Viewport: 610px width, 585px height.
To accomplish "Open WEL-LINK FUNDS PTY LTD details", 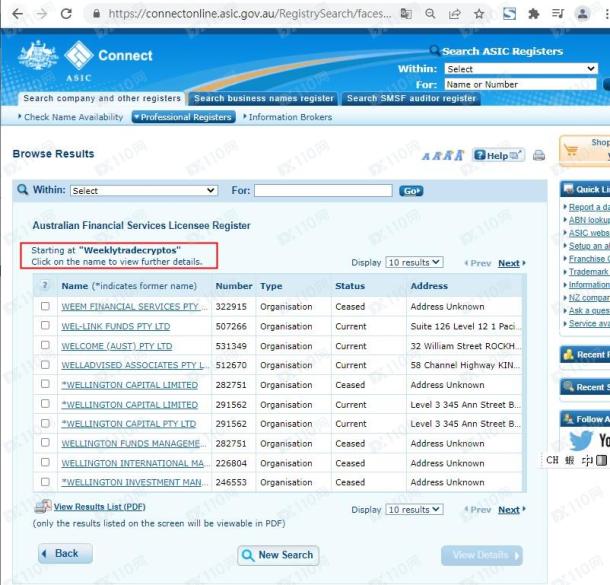I will pos(116,326).
